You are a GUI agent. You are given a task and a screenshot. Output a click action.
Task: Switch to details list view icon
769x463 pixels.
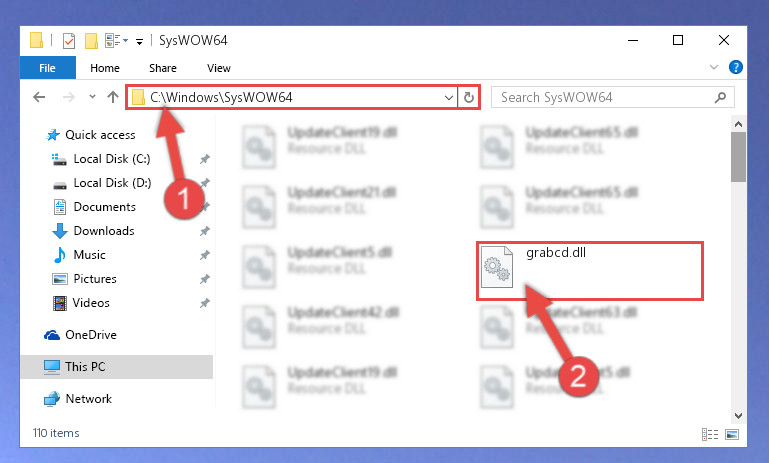710,434
